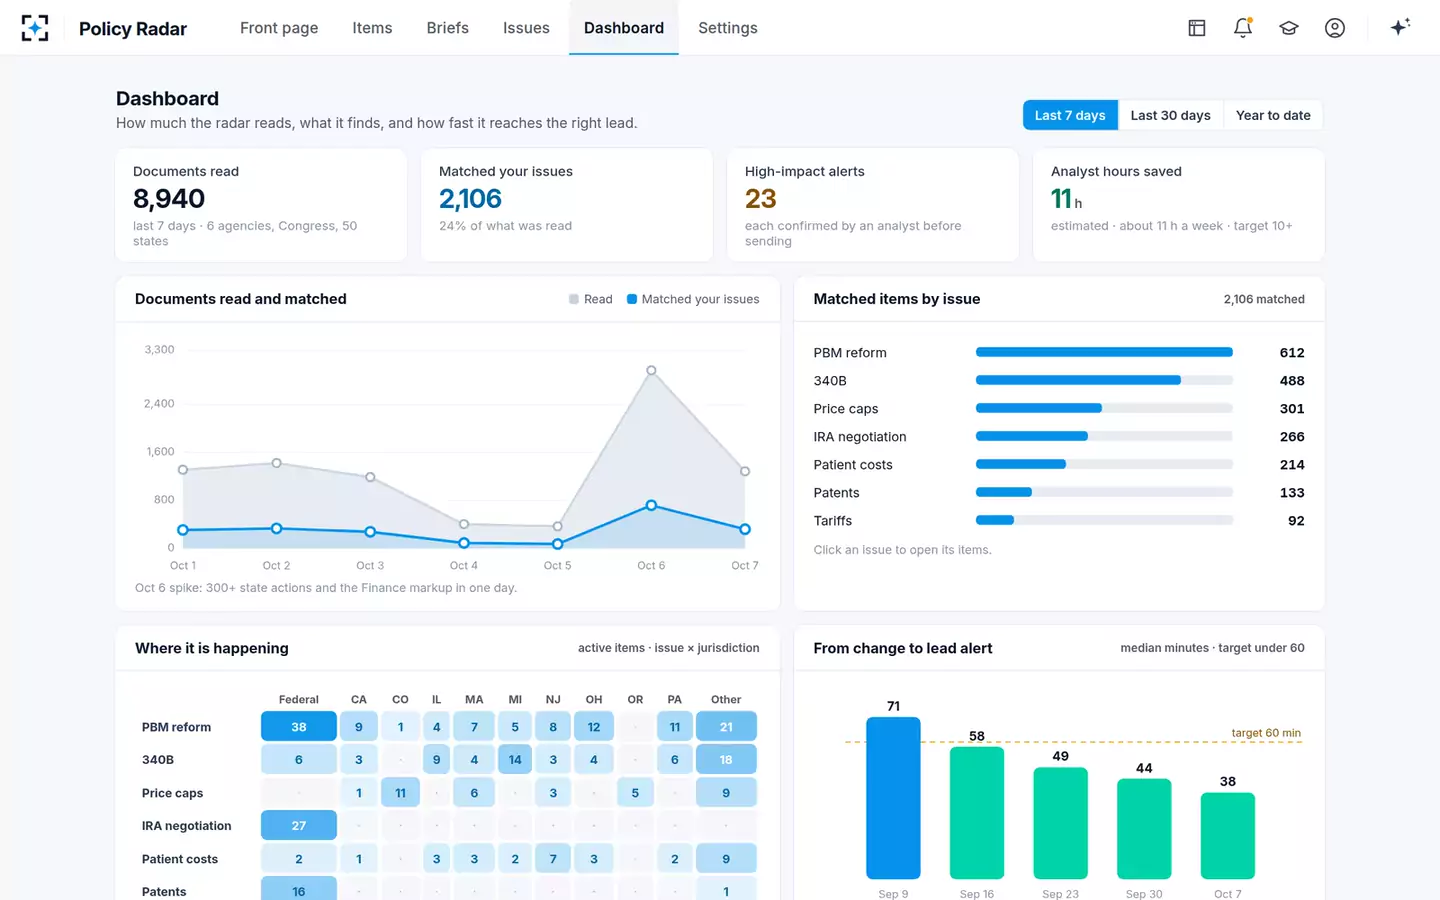This screenshot has width=1440, height=900.
Task: Click IRA negotiation Federal cell 27
Action: 299,826
